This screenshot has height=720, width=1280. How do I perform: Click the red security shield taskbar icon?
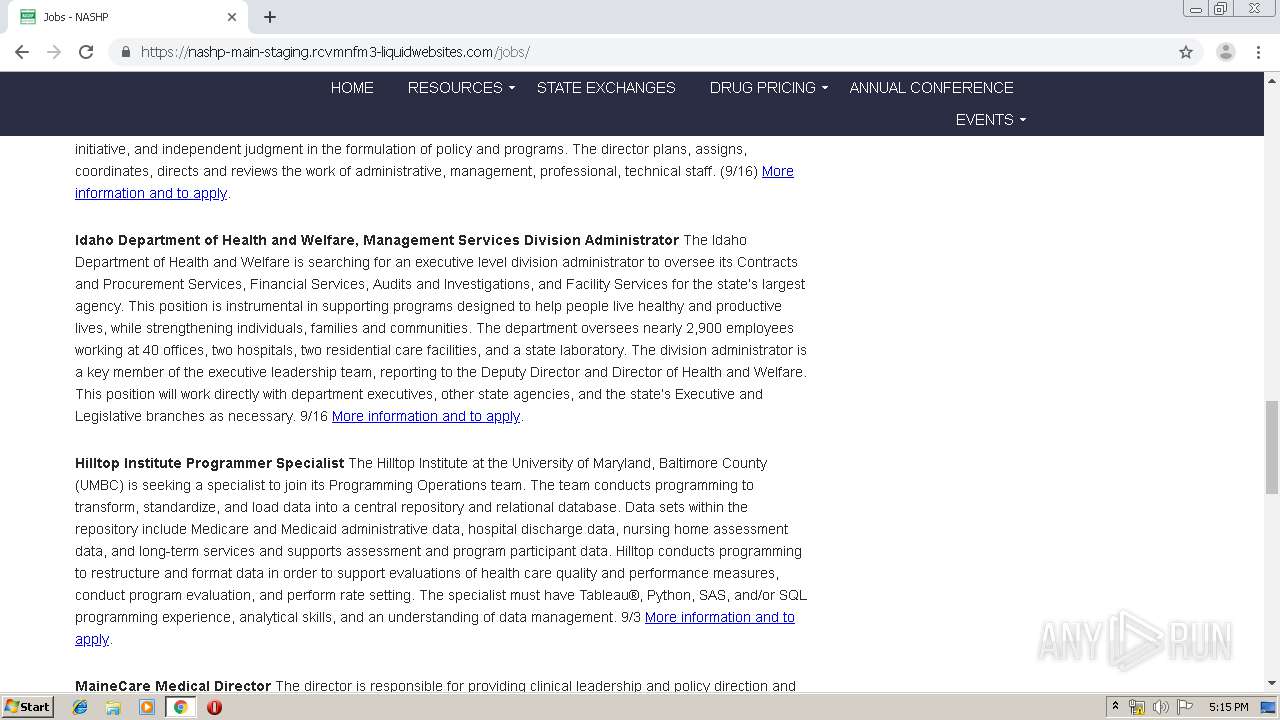coord(214,707)
